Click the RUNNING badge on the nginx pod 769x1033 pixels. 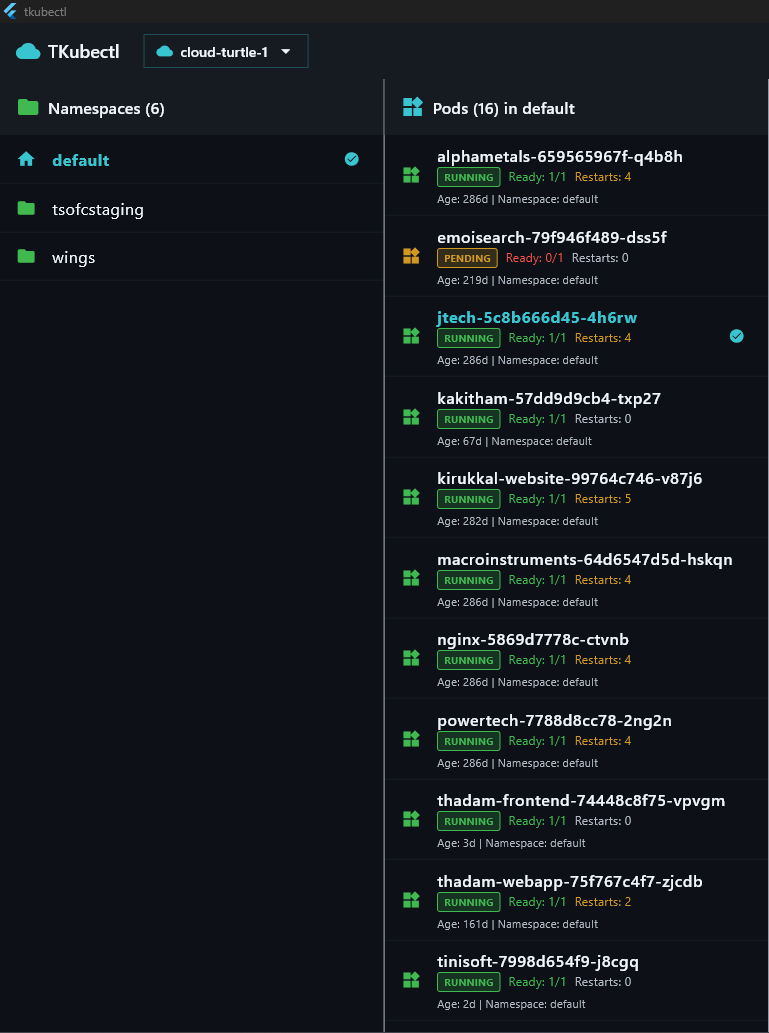[468, 660]
